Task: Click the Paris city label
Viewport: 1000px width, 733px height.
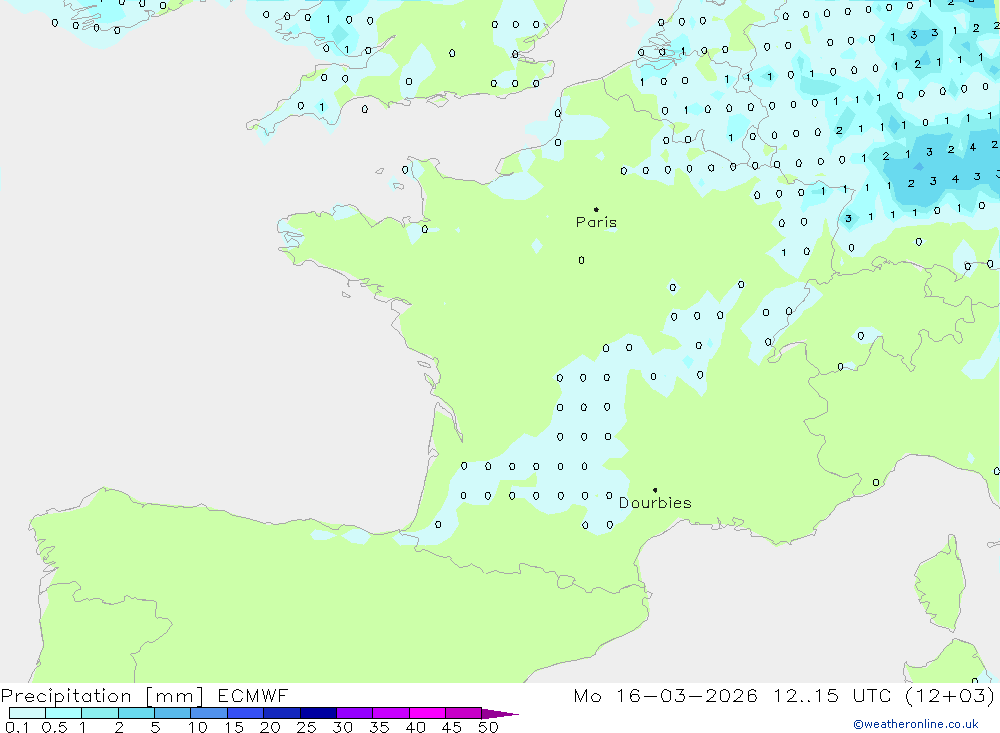Action: (596, 222)
